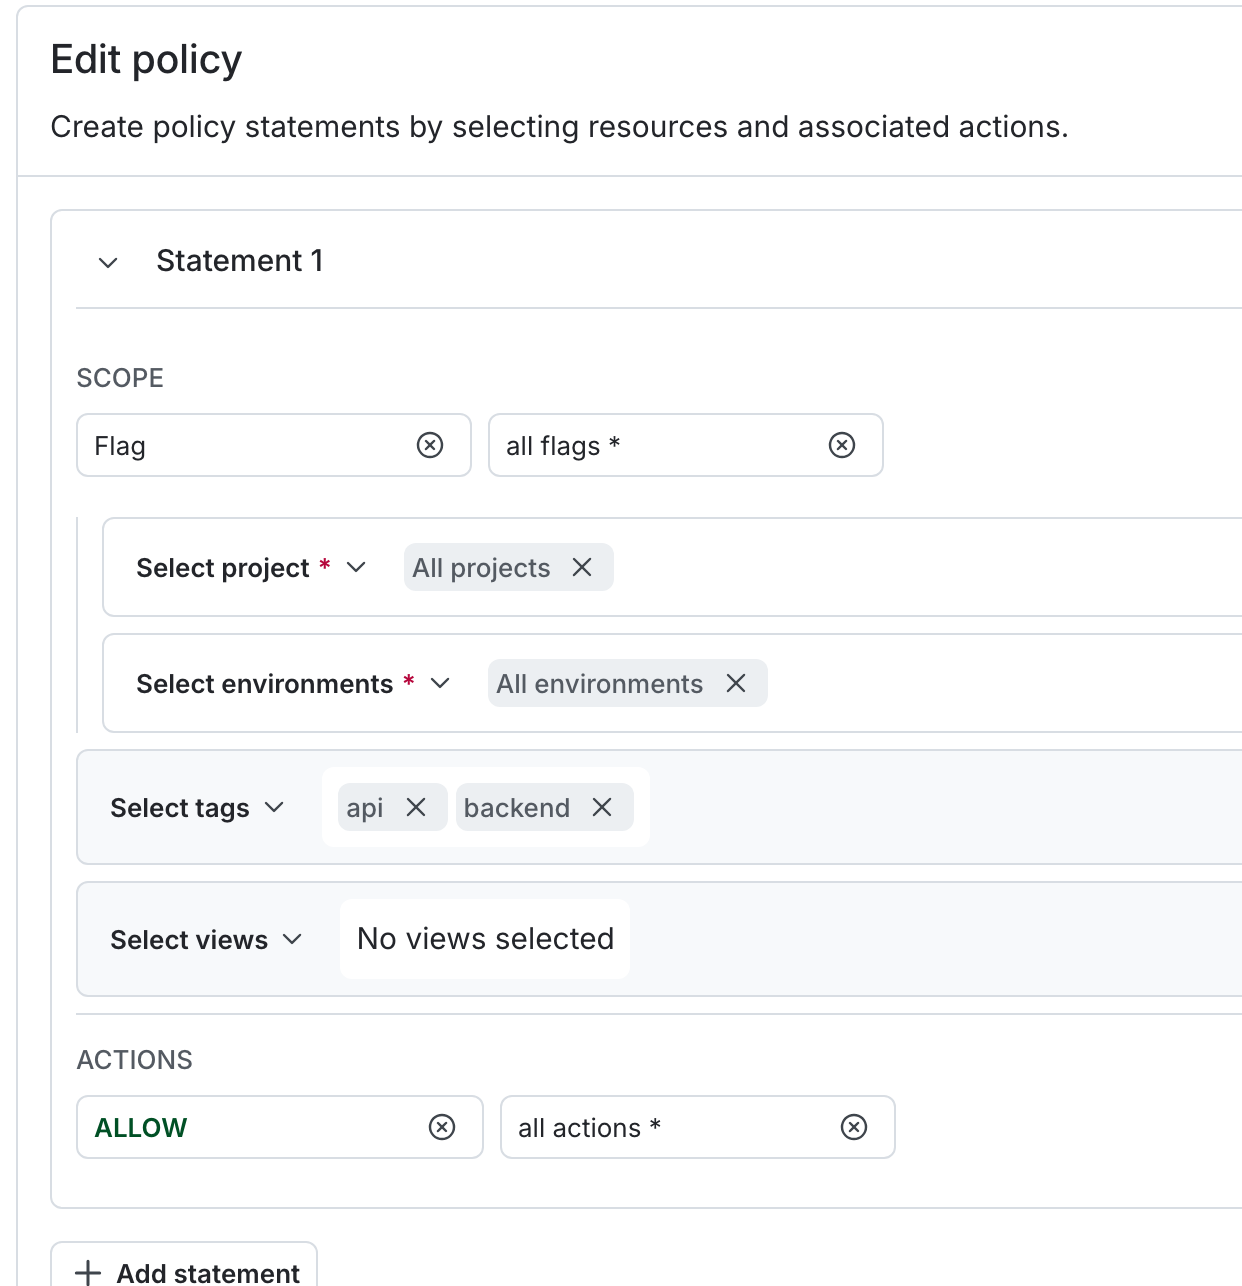Image resolution: width=1242 pixels, height=1286 pixels.
Task: Clear the "all actions" selection
Action: click(854, 1127)
